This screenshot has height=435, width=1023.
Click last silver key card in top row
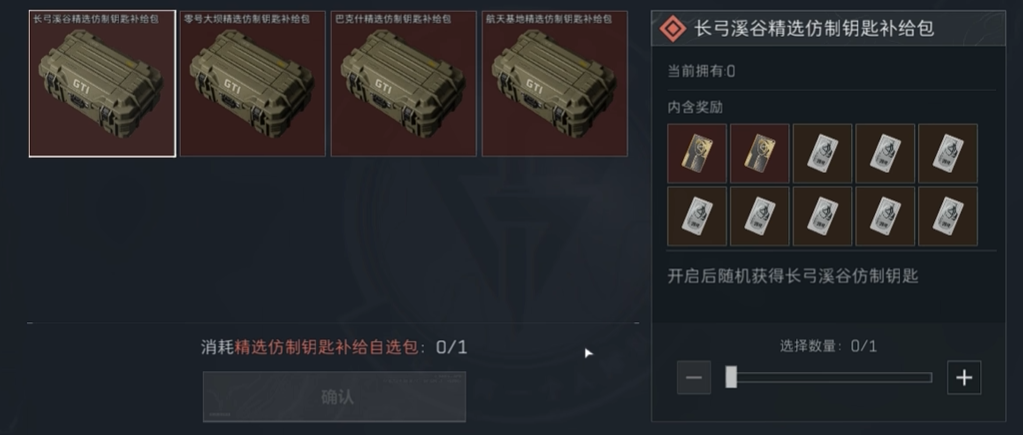(947, 153)
